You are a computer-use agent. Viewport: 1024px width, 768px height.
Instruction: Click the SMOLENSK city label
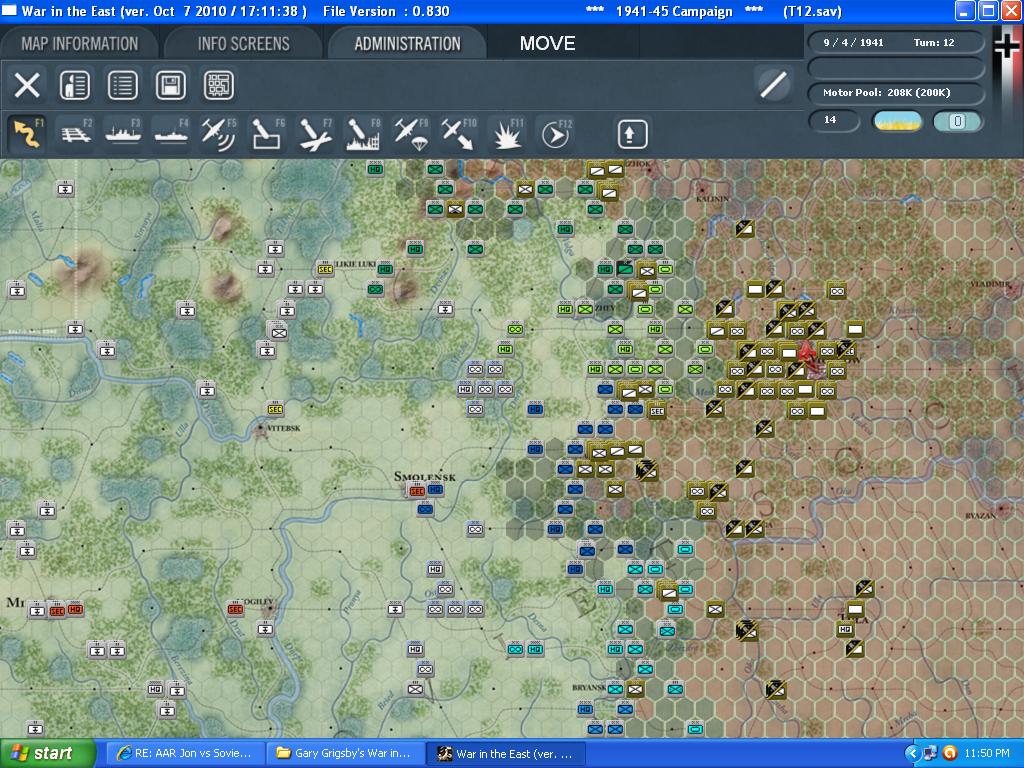click(424, 476)
